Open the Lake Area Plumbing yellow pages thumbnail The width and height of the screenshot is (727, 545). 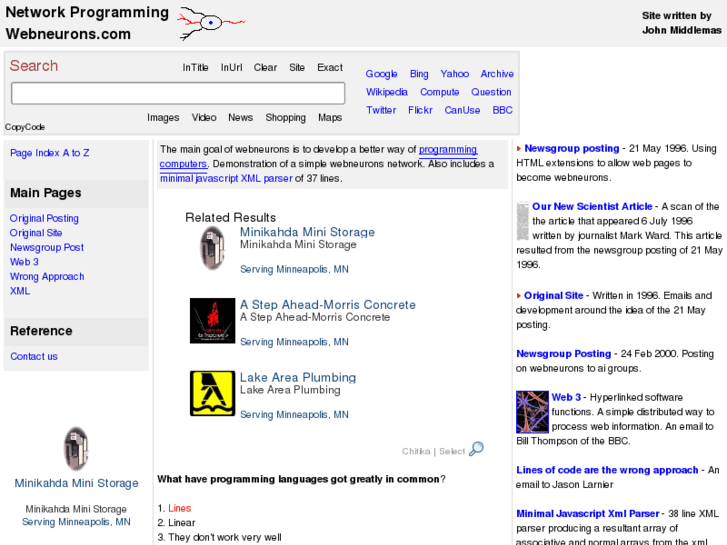click(212, 393)
